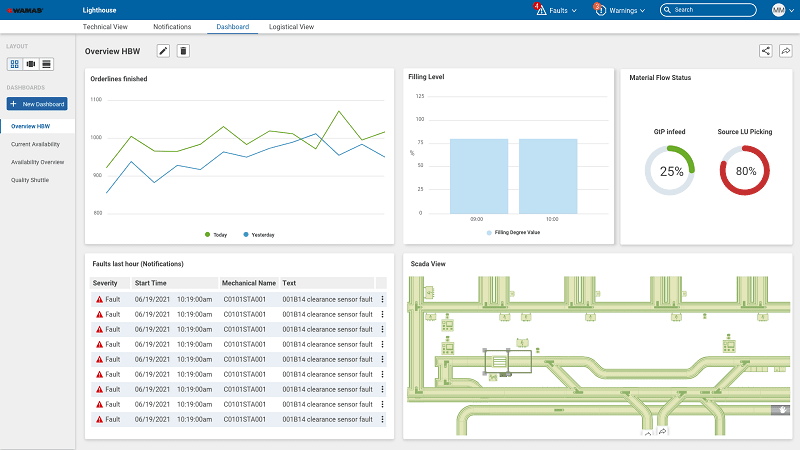Open three-dot menu of first fault row
This screenshot has height=450, width=800.
[x=382, y=299]
